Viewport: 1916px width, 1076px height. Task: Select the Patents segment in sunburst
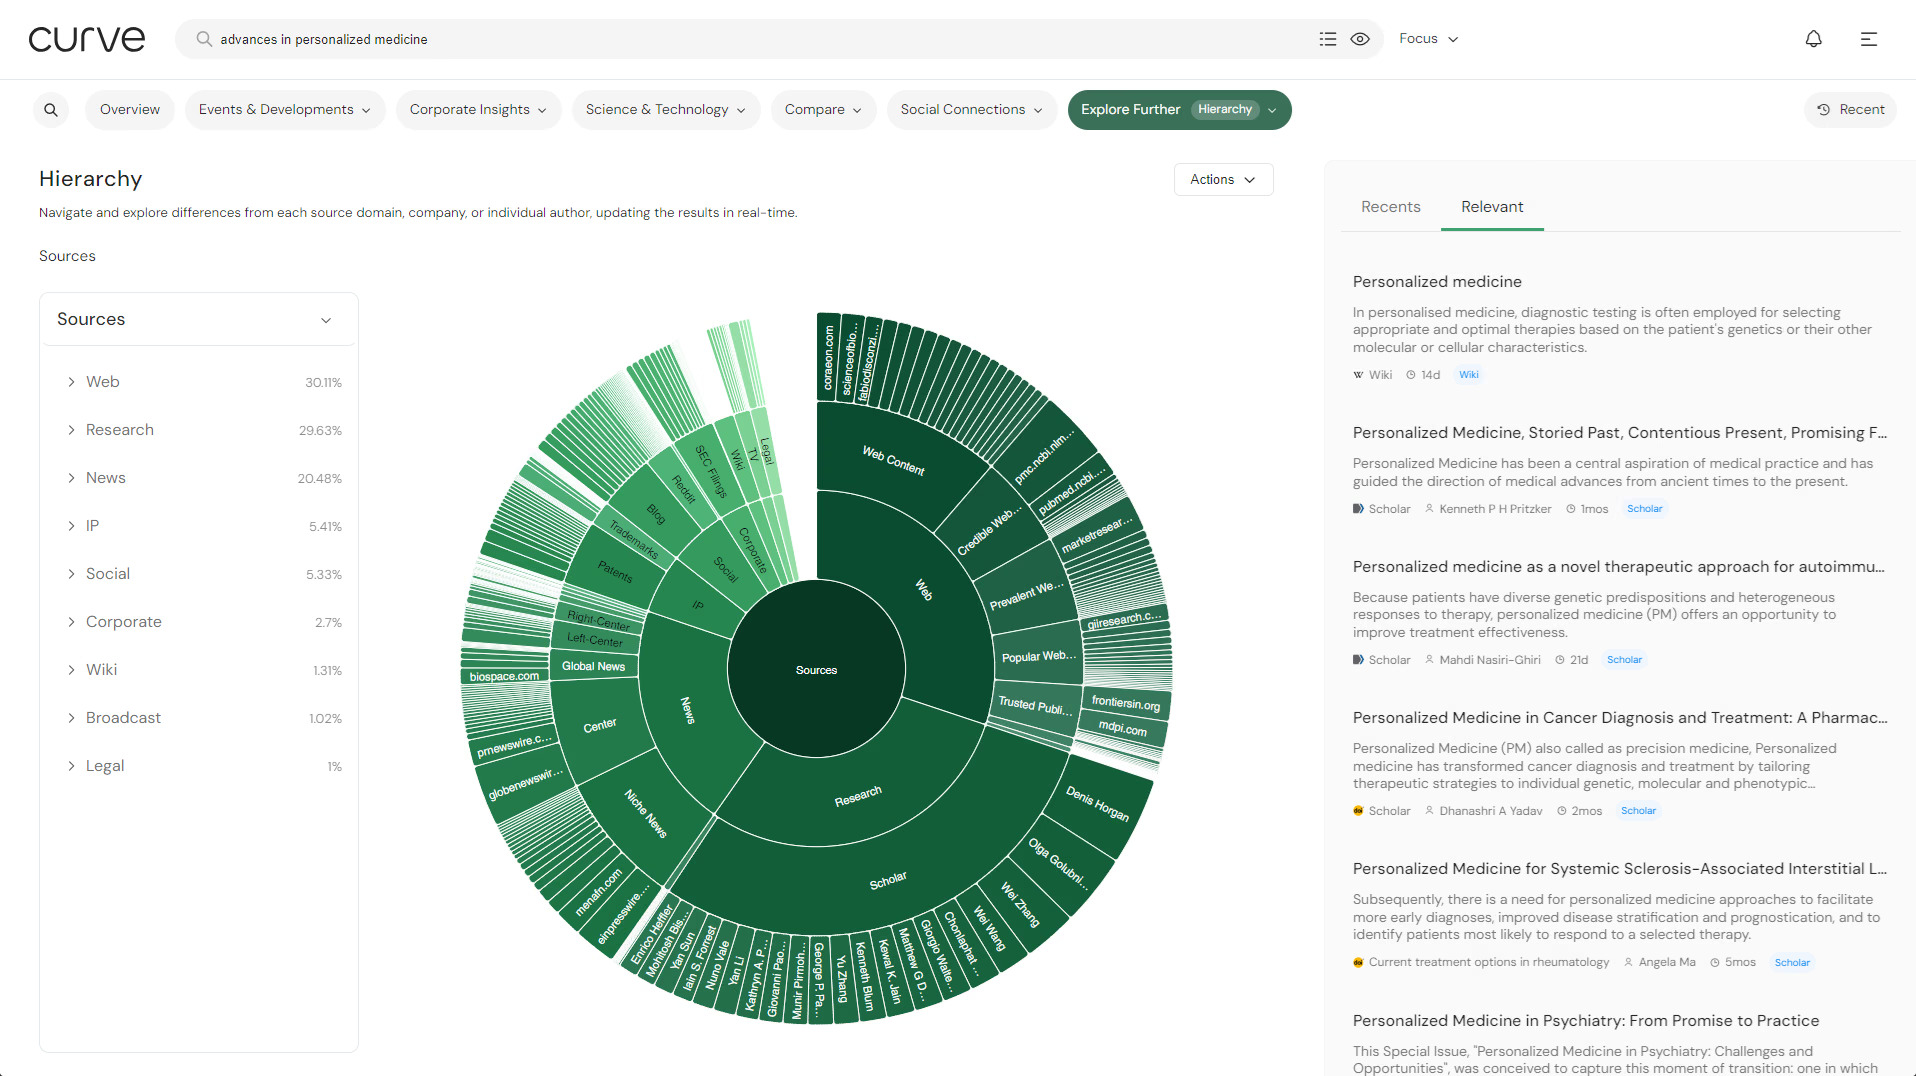(615, 571)
